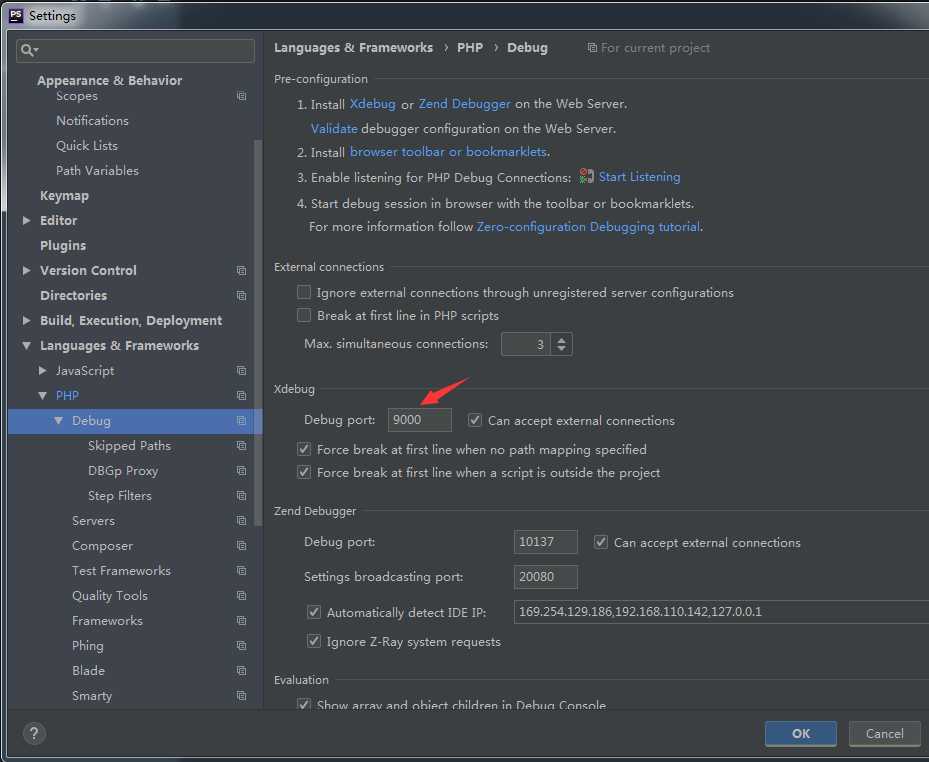Open the Keymap settings page

pyautogui.click(x=64, y=196)
